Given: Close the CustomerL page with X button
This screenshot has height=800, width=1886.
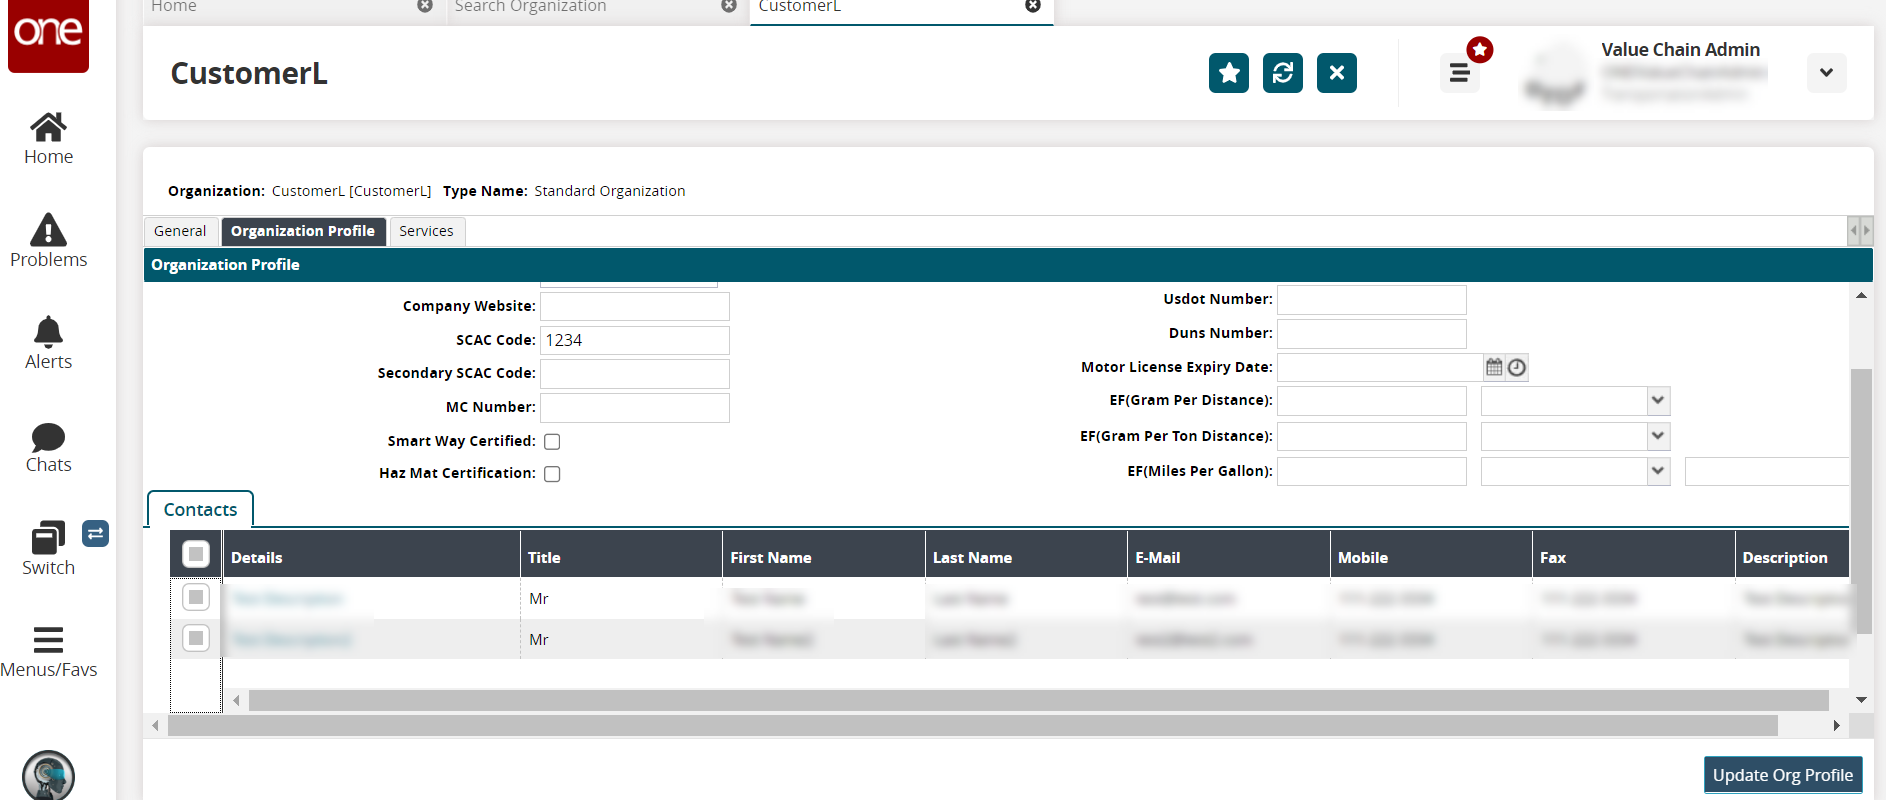Looking at the screenshot, I should click(x=1337, y=73).
